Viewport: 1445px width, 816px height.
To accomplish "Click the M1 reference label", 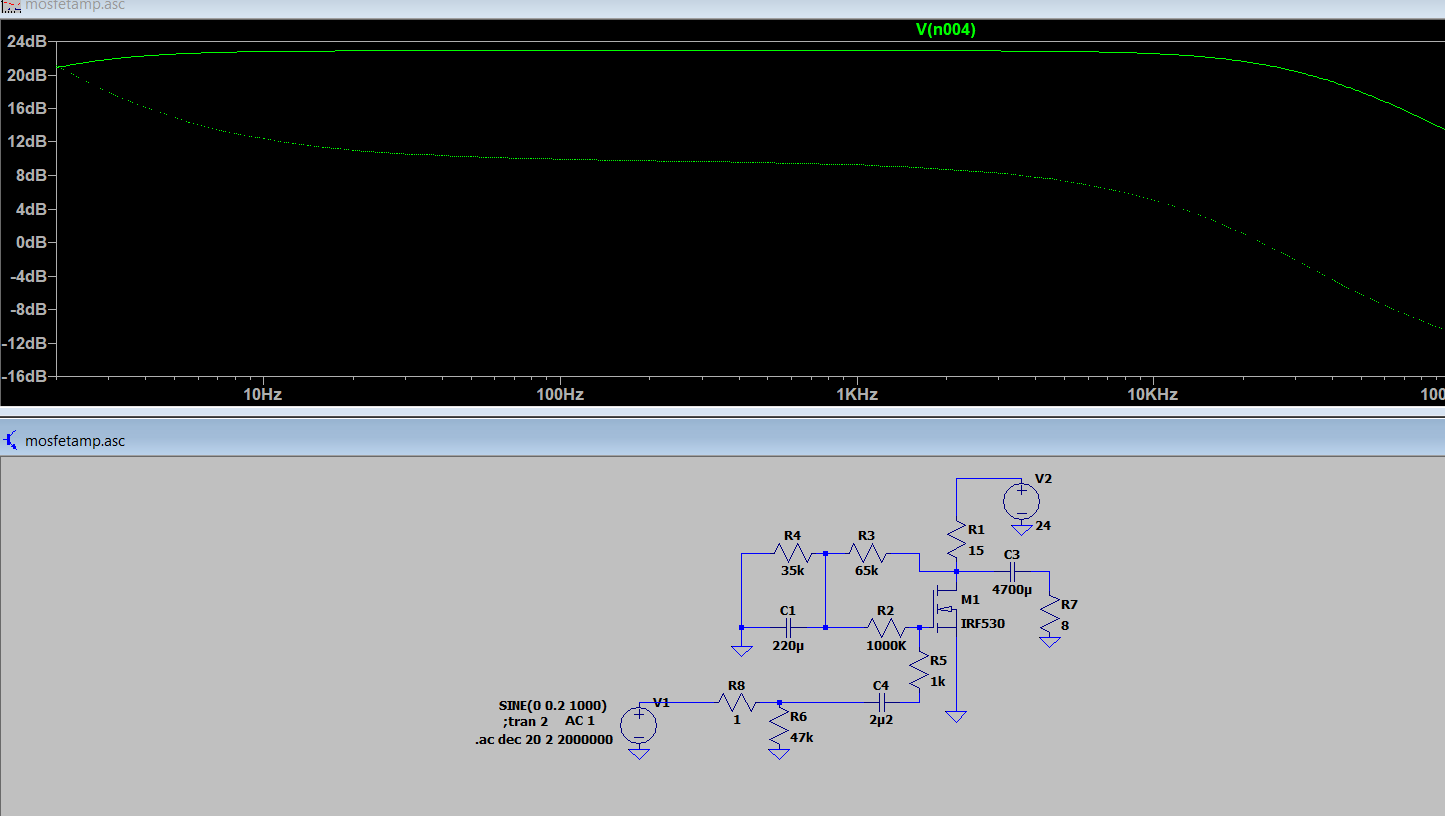I will tap(971, 600).
